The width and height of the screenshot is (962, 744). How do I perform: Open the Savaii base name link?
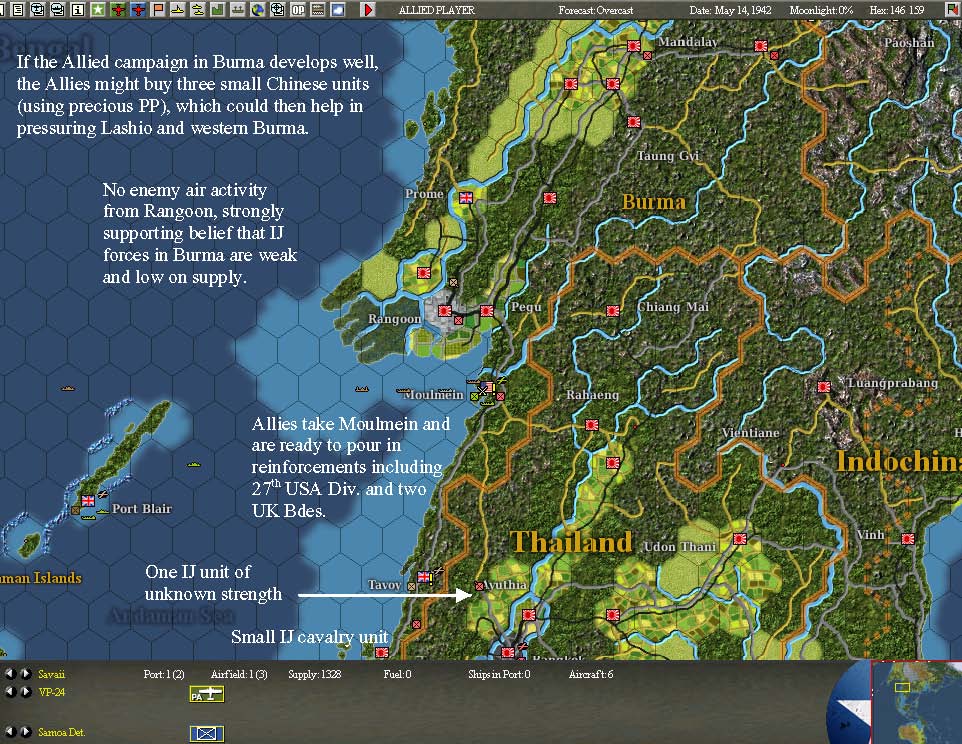pos(51,674)
